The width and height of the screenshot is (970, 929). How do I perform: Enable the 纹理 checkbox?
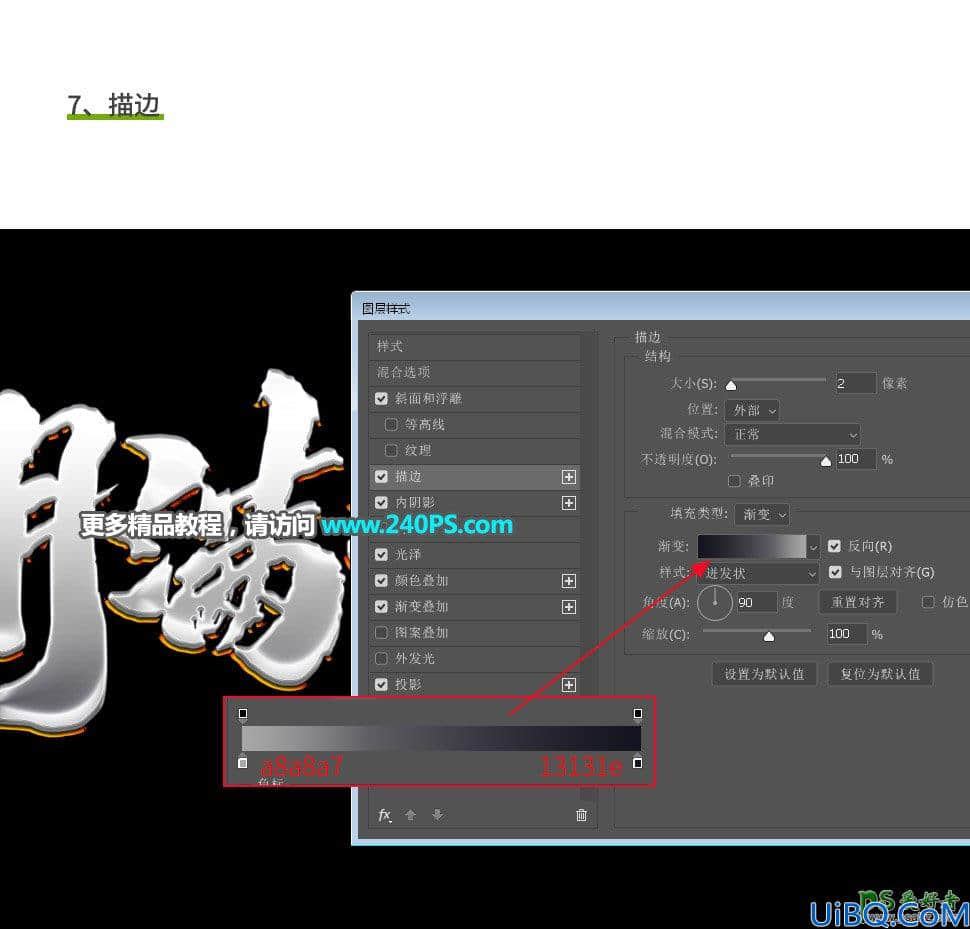pos(391,450)
